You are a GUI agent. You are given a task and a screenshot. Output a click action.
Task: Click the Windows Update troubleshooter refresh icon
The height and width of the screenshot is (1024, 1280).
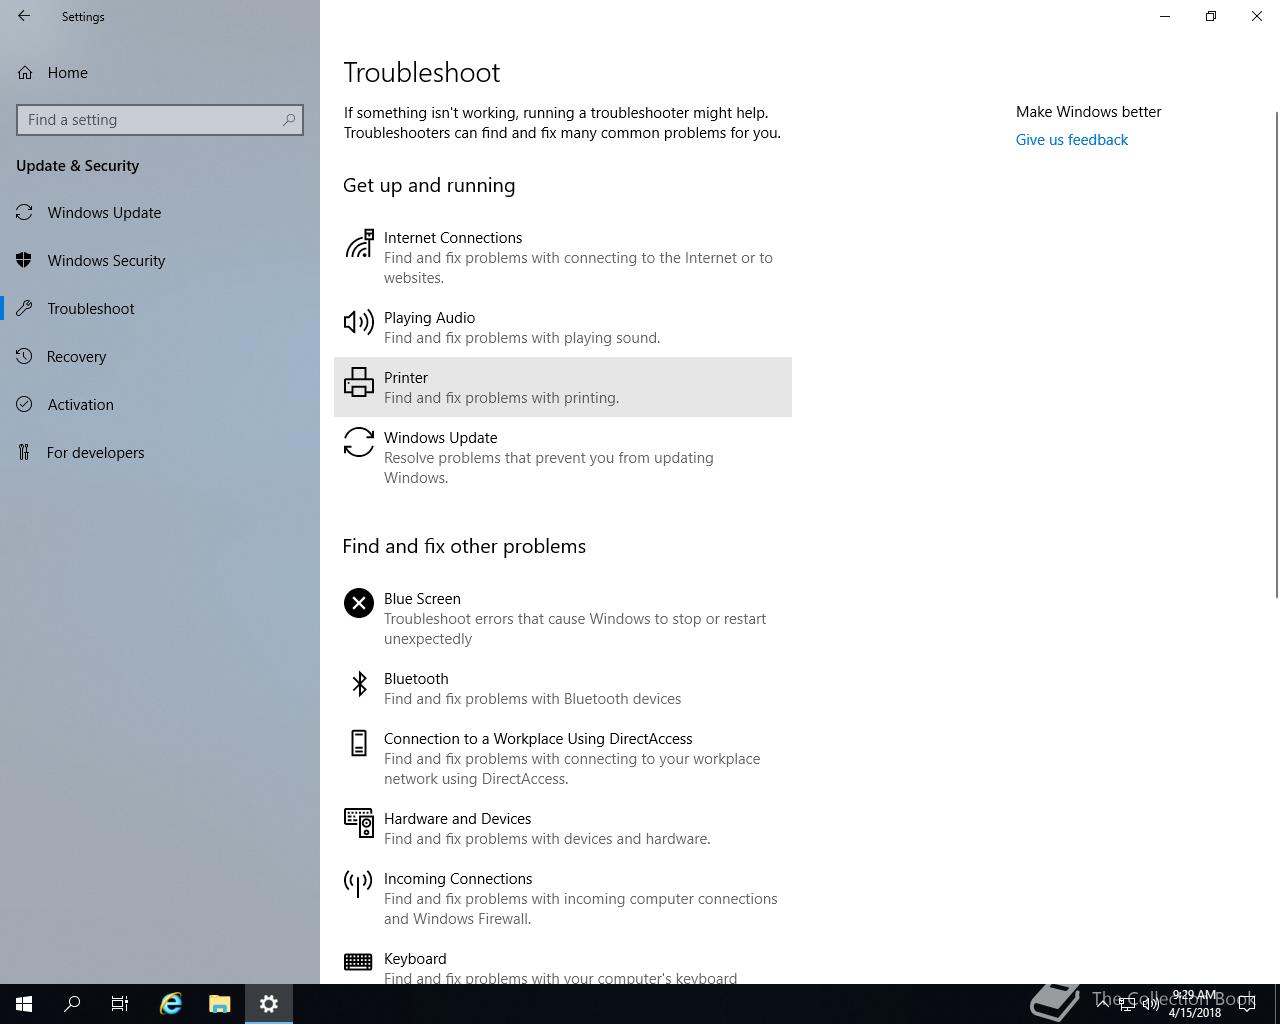tap(359, 442)
